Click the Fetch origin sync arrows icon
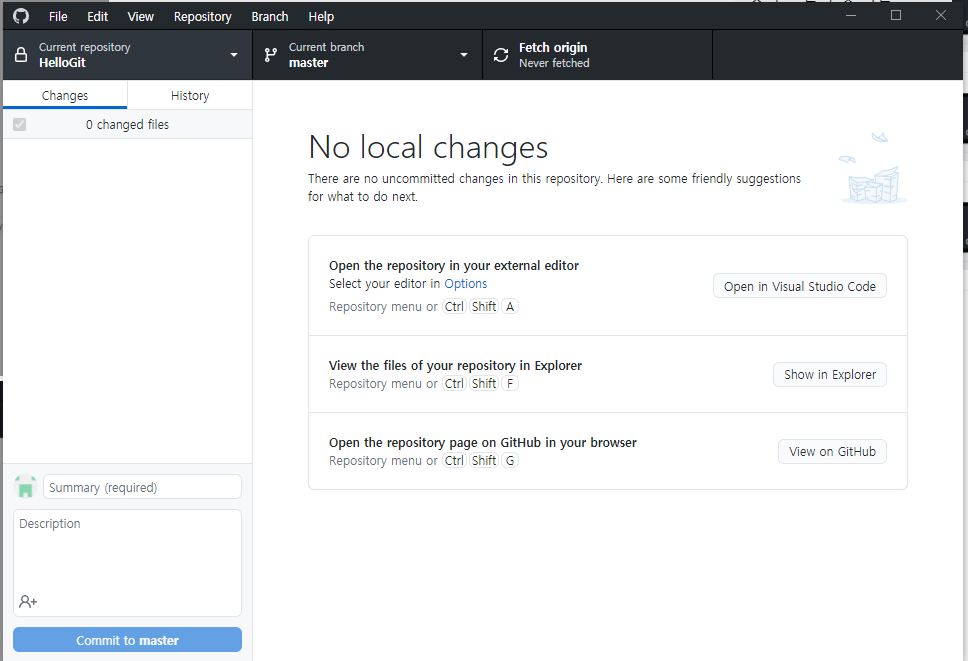 pos(501,55)
